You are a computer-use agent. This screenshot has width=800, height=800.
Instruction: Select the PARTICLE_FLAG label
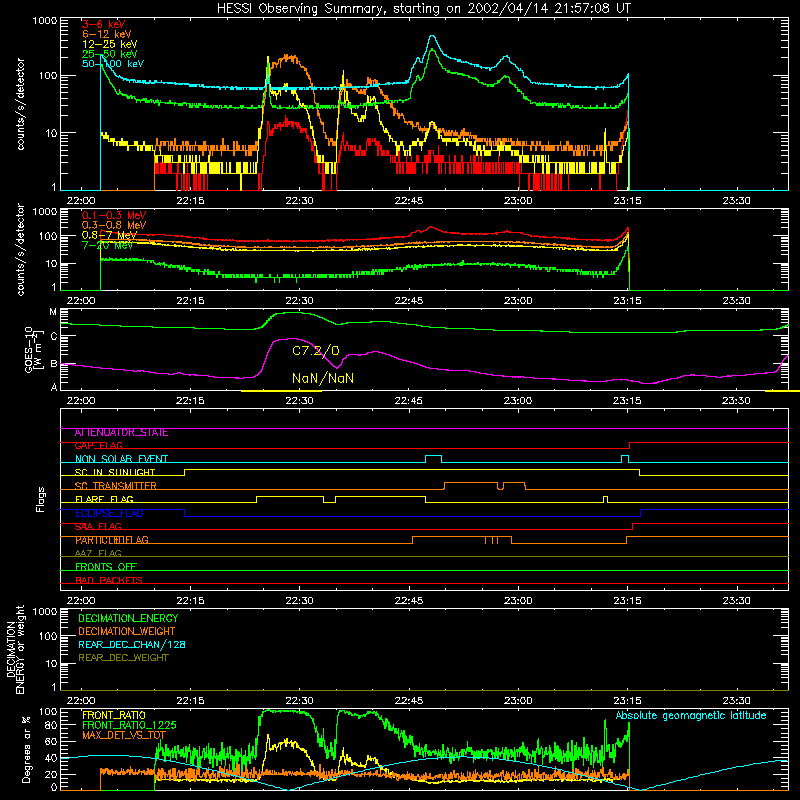(112, 540)
